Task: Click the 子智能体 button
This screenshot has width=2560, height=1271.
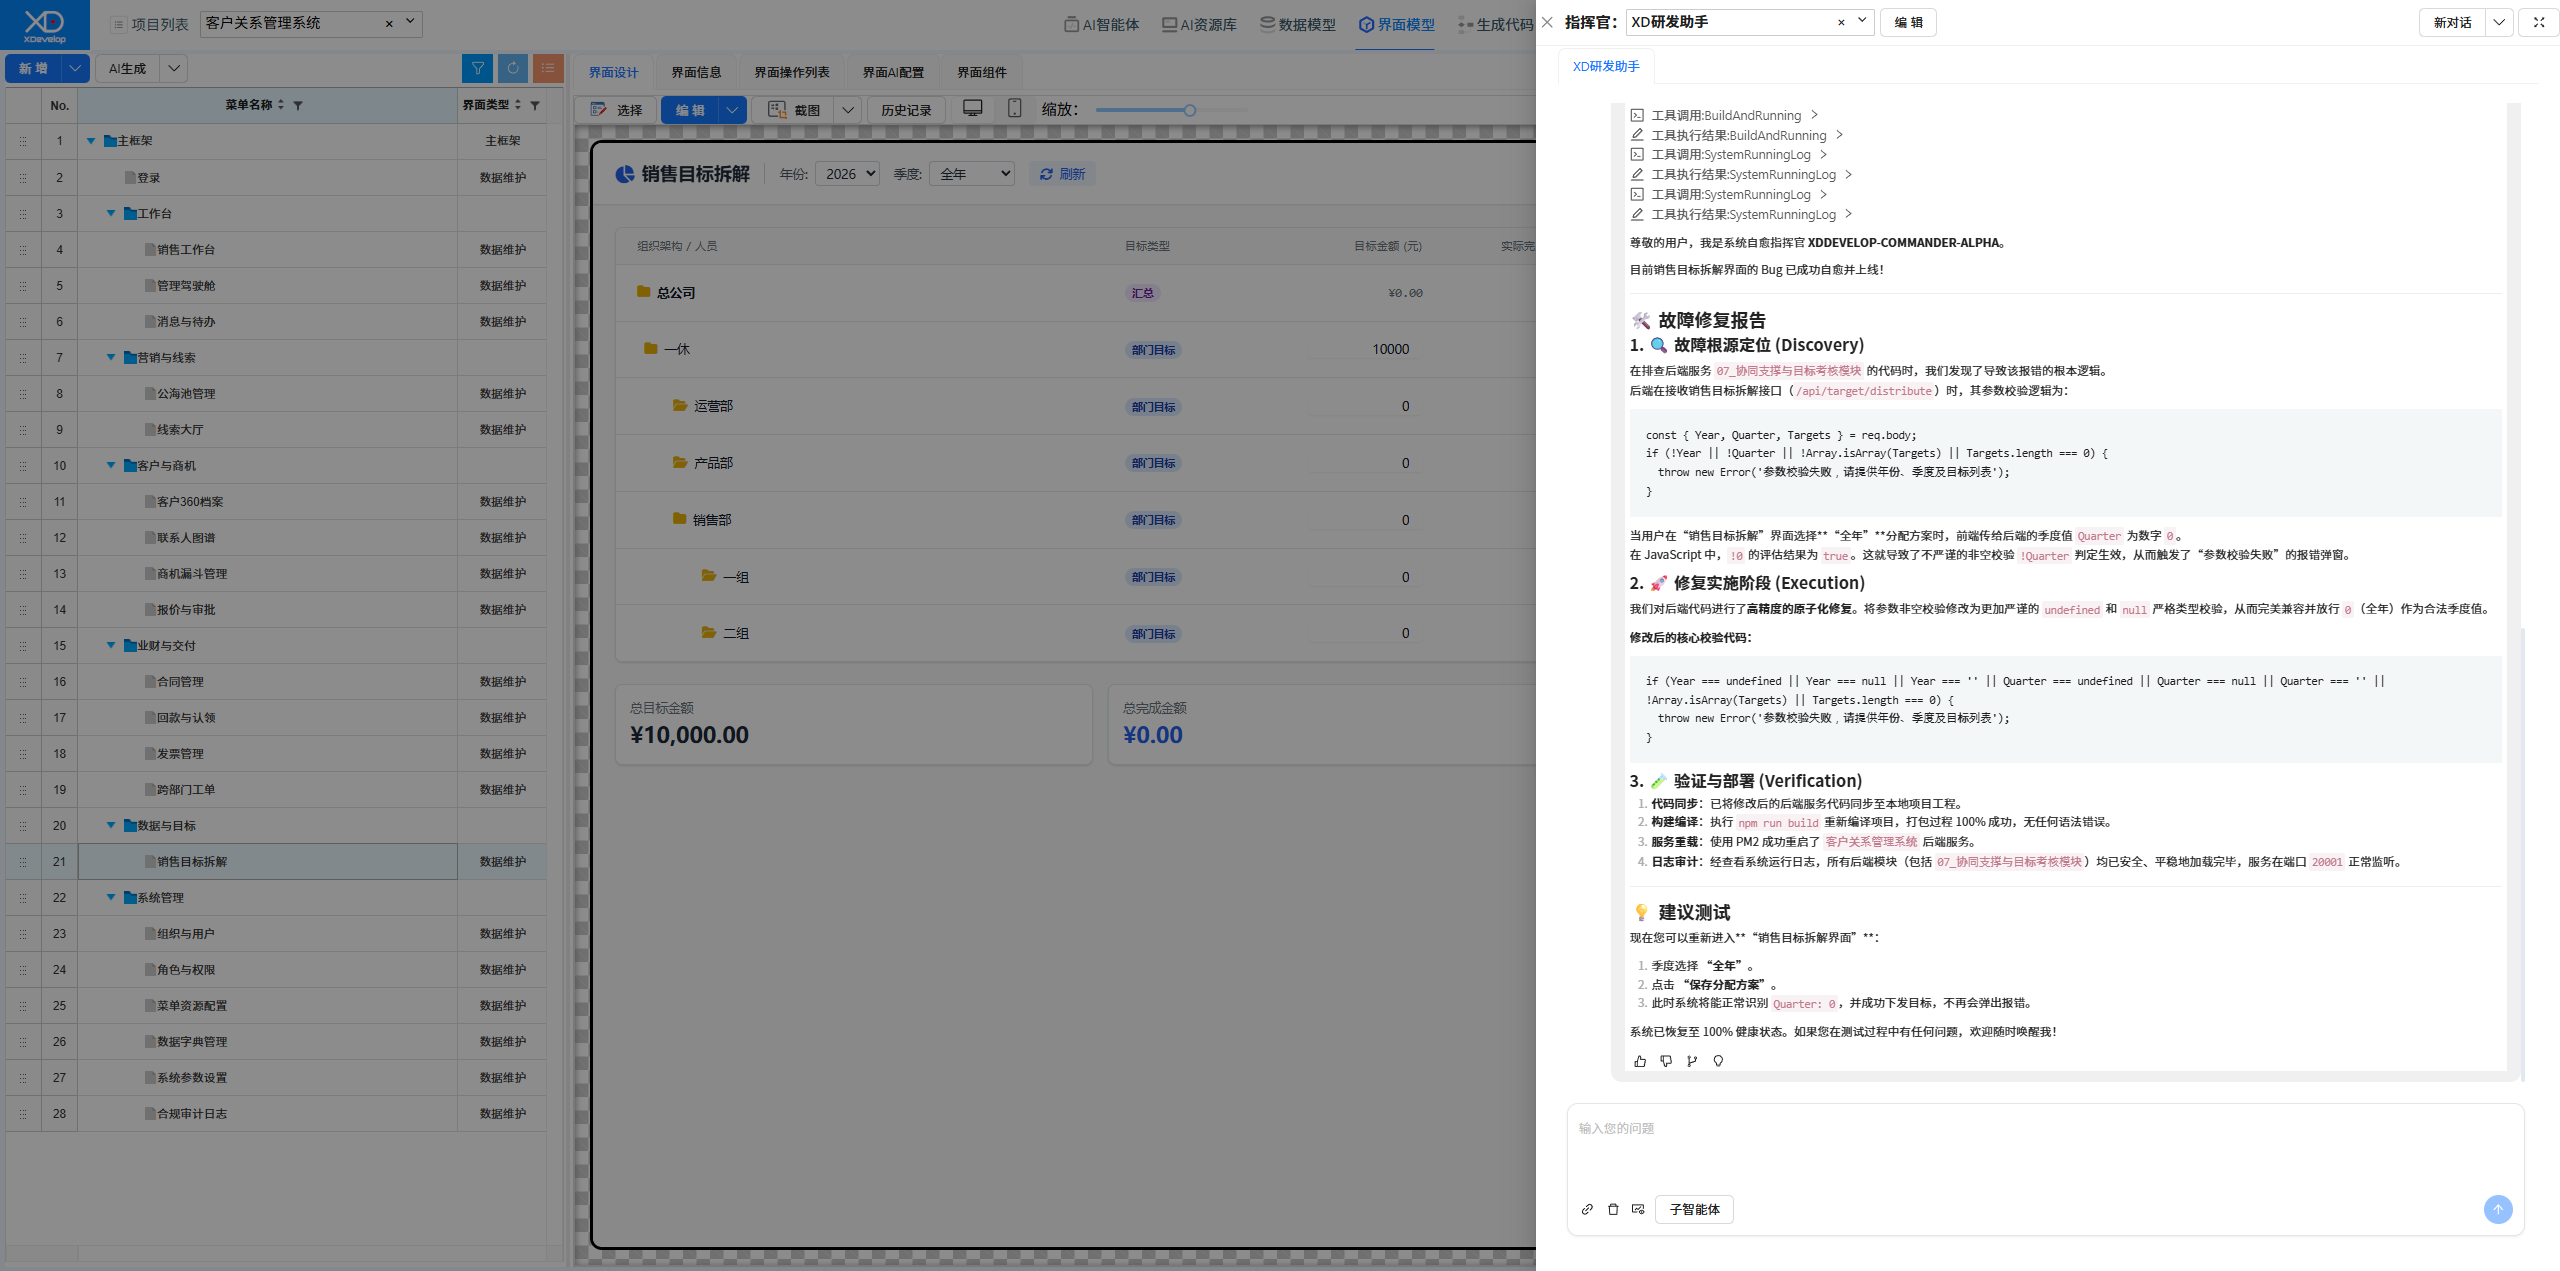Action: click(1694, 1209)
